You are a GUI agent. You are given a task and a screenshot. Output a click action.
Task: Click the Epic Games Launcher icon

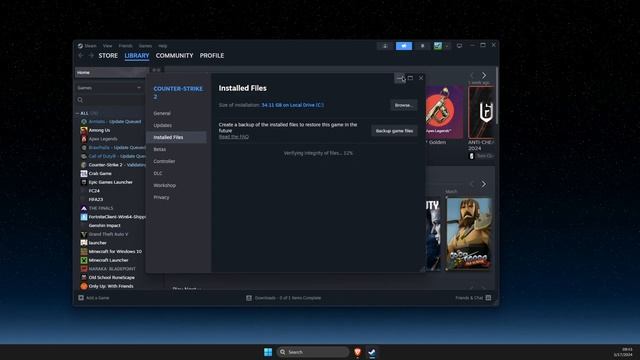[84, 182]
